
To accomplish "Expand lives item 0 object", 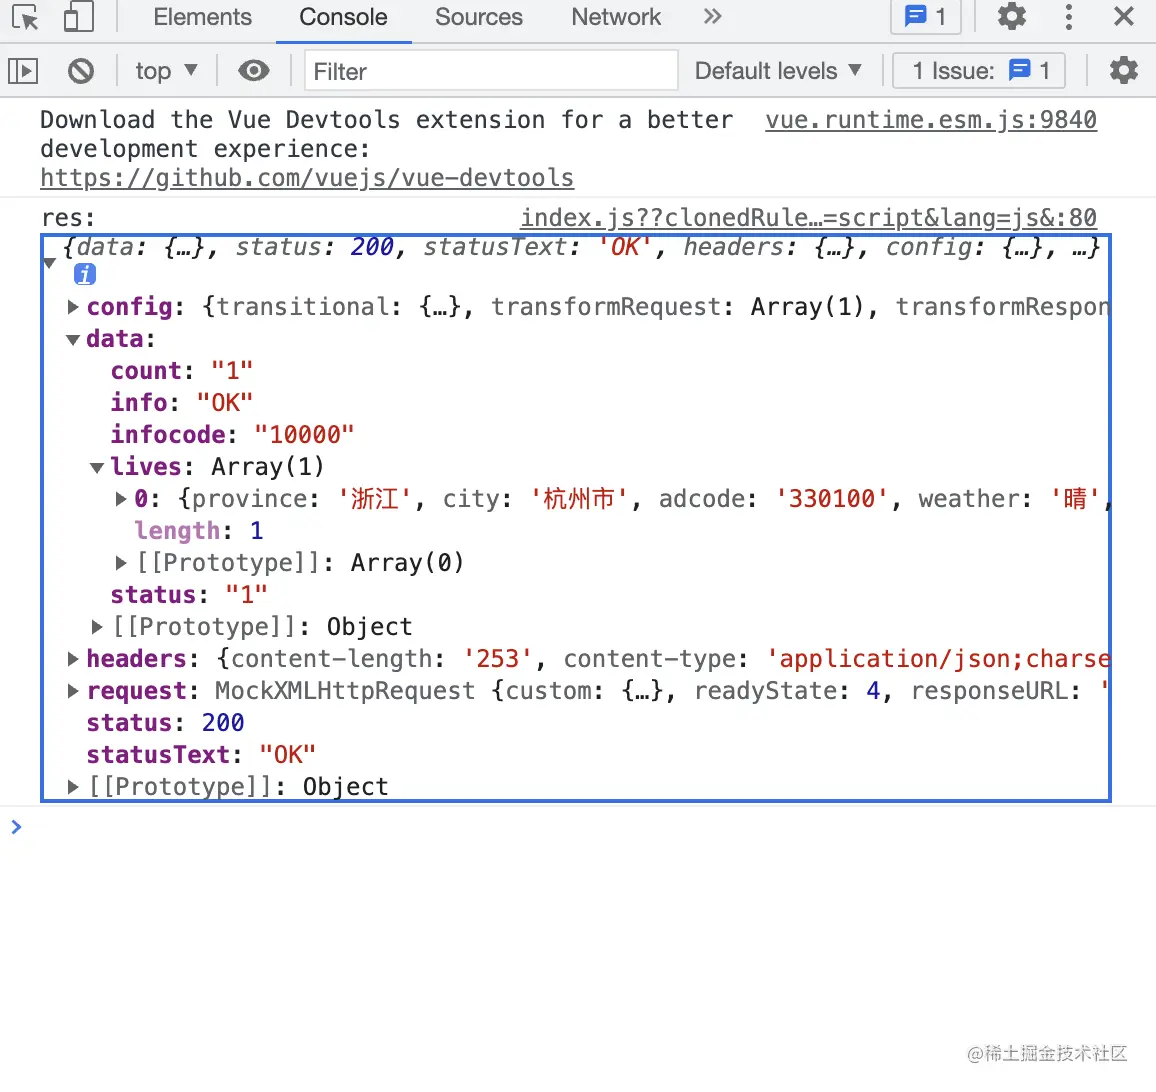I will click(x=121, y=499).
